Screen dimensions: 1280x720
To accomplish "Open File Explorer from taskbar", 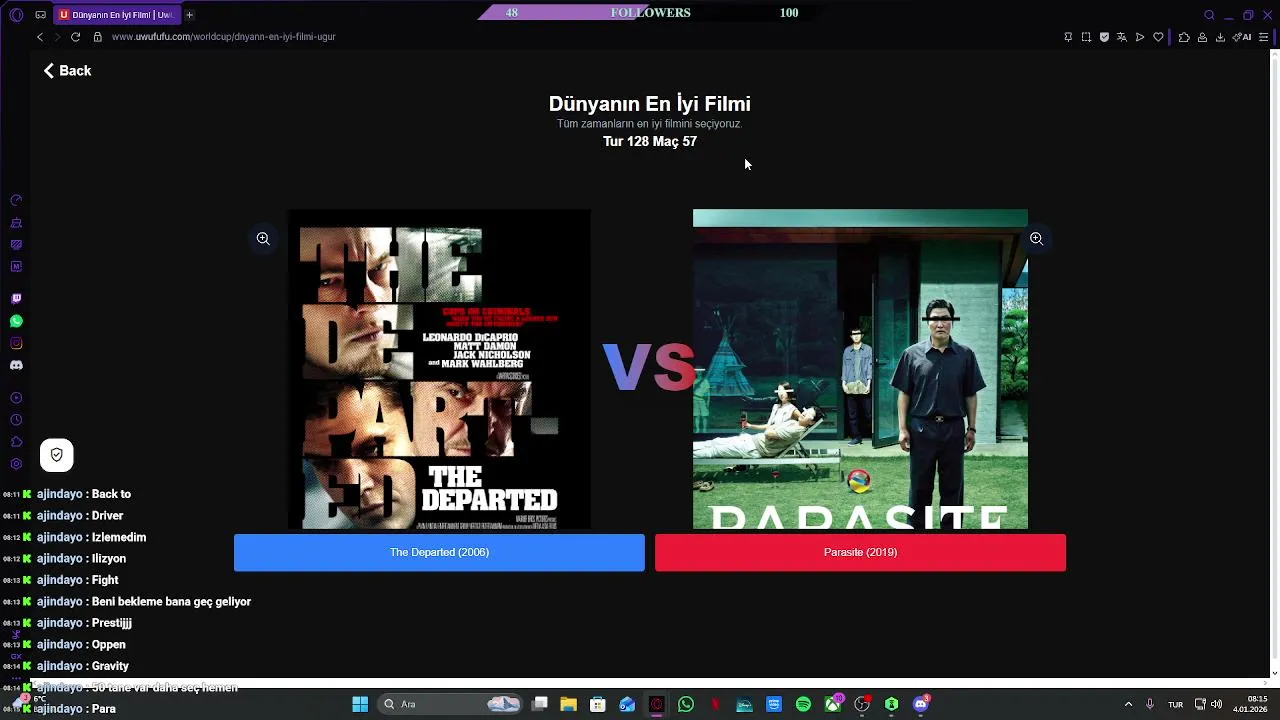I will (x=568, y=704).
